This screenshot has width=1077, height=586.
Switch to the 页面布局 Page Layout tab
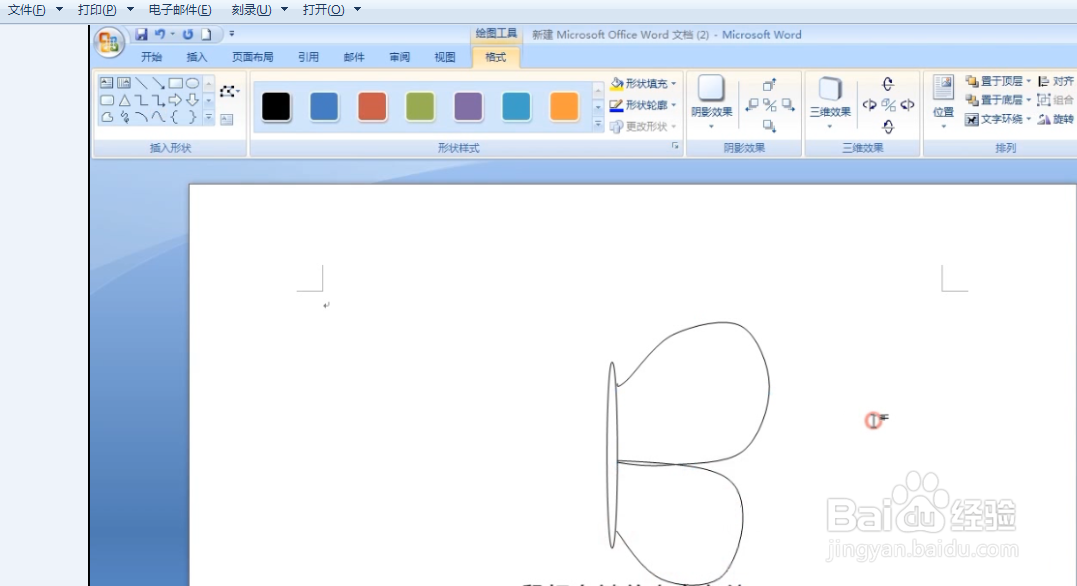pyautogui.click(x=252, y=57)
